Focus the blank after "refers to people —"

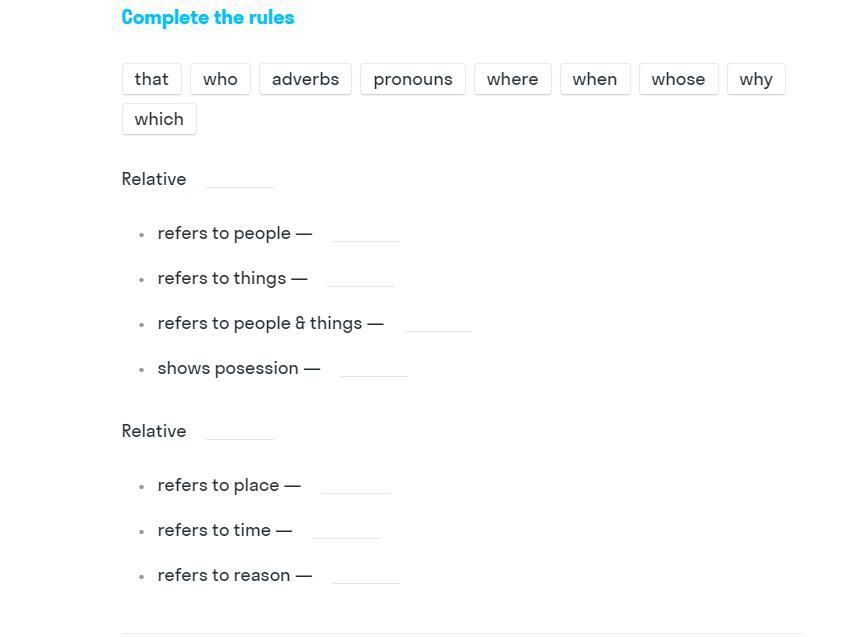[365, 233]
